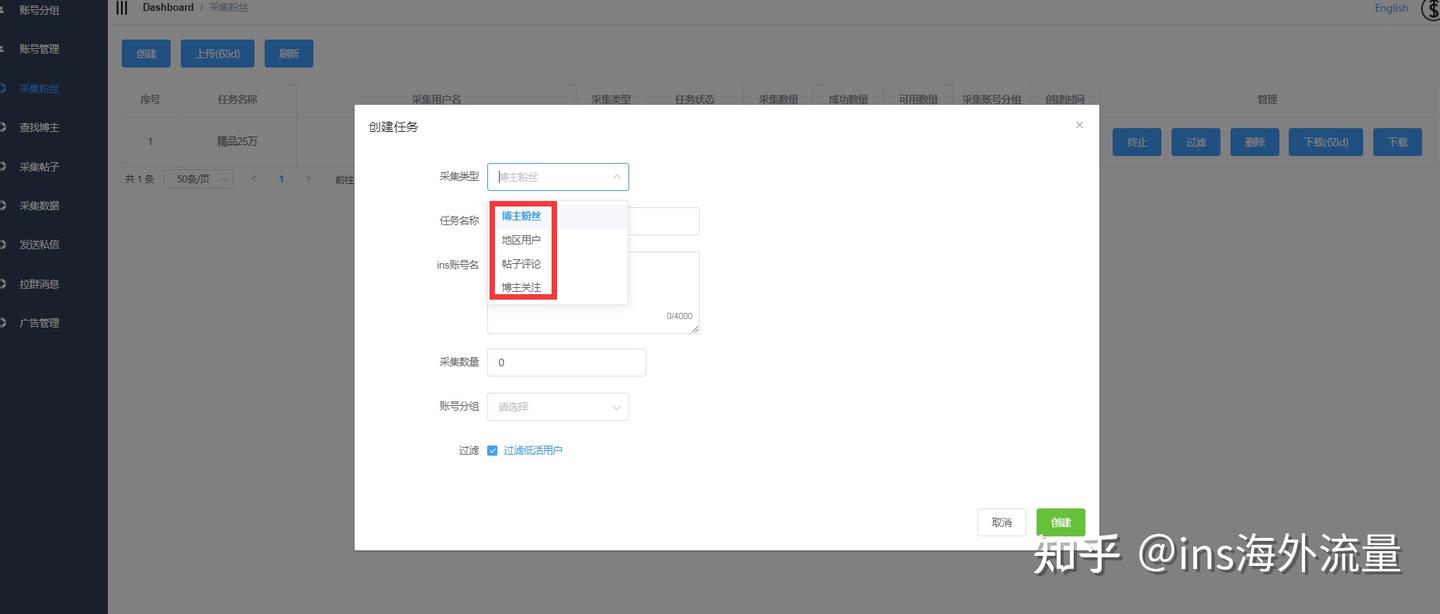Click the dollar coin icon at top right
The image size is (1440, 614).
coord(1431,9)
